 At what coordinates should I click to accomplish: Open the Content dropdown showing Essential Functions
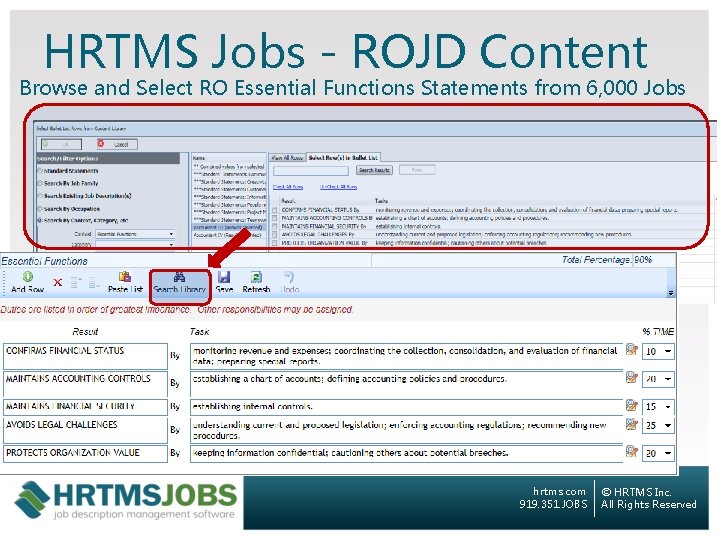135,234
